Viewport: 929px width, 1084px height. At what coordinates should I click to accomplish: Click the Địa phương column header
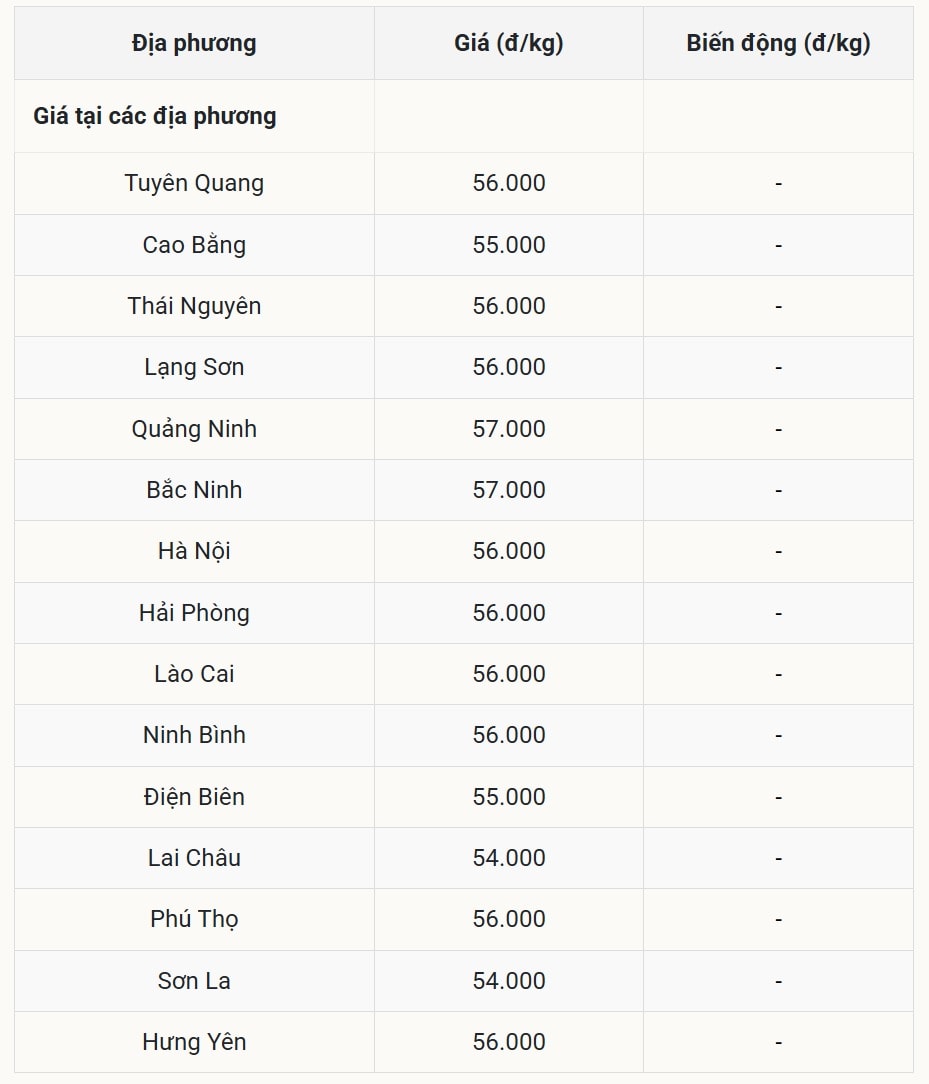194,44
